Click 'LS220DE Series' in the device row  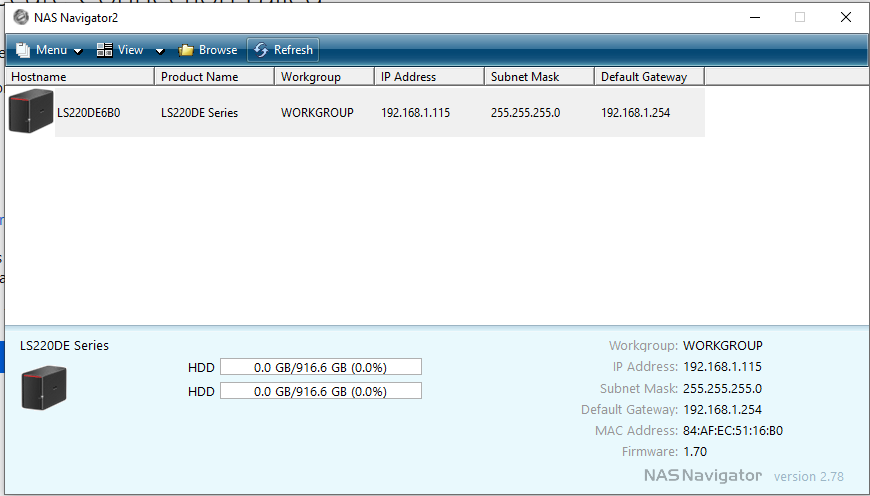199,113
